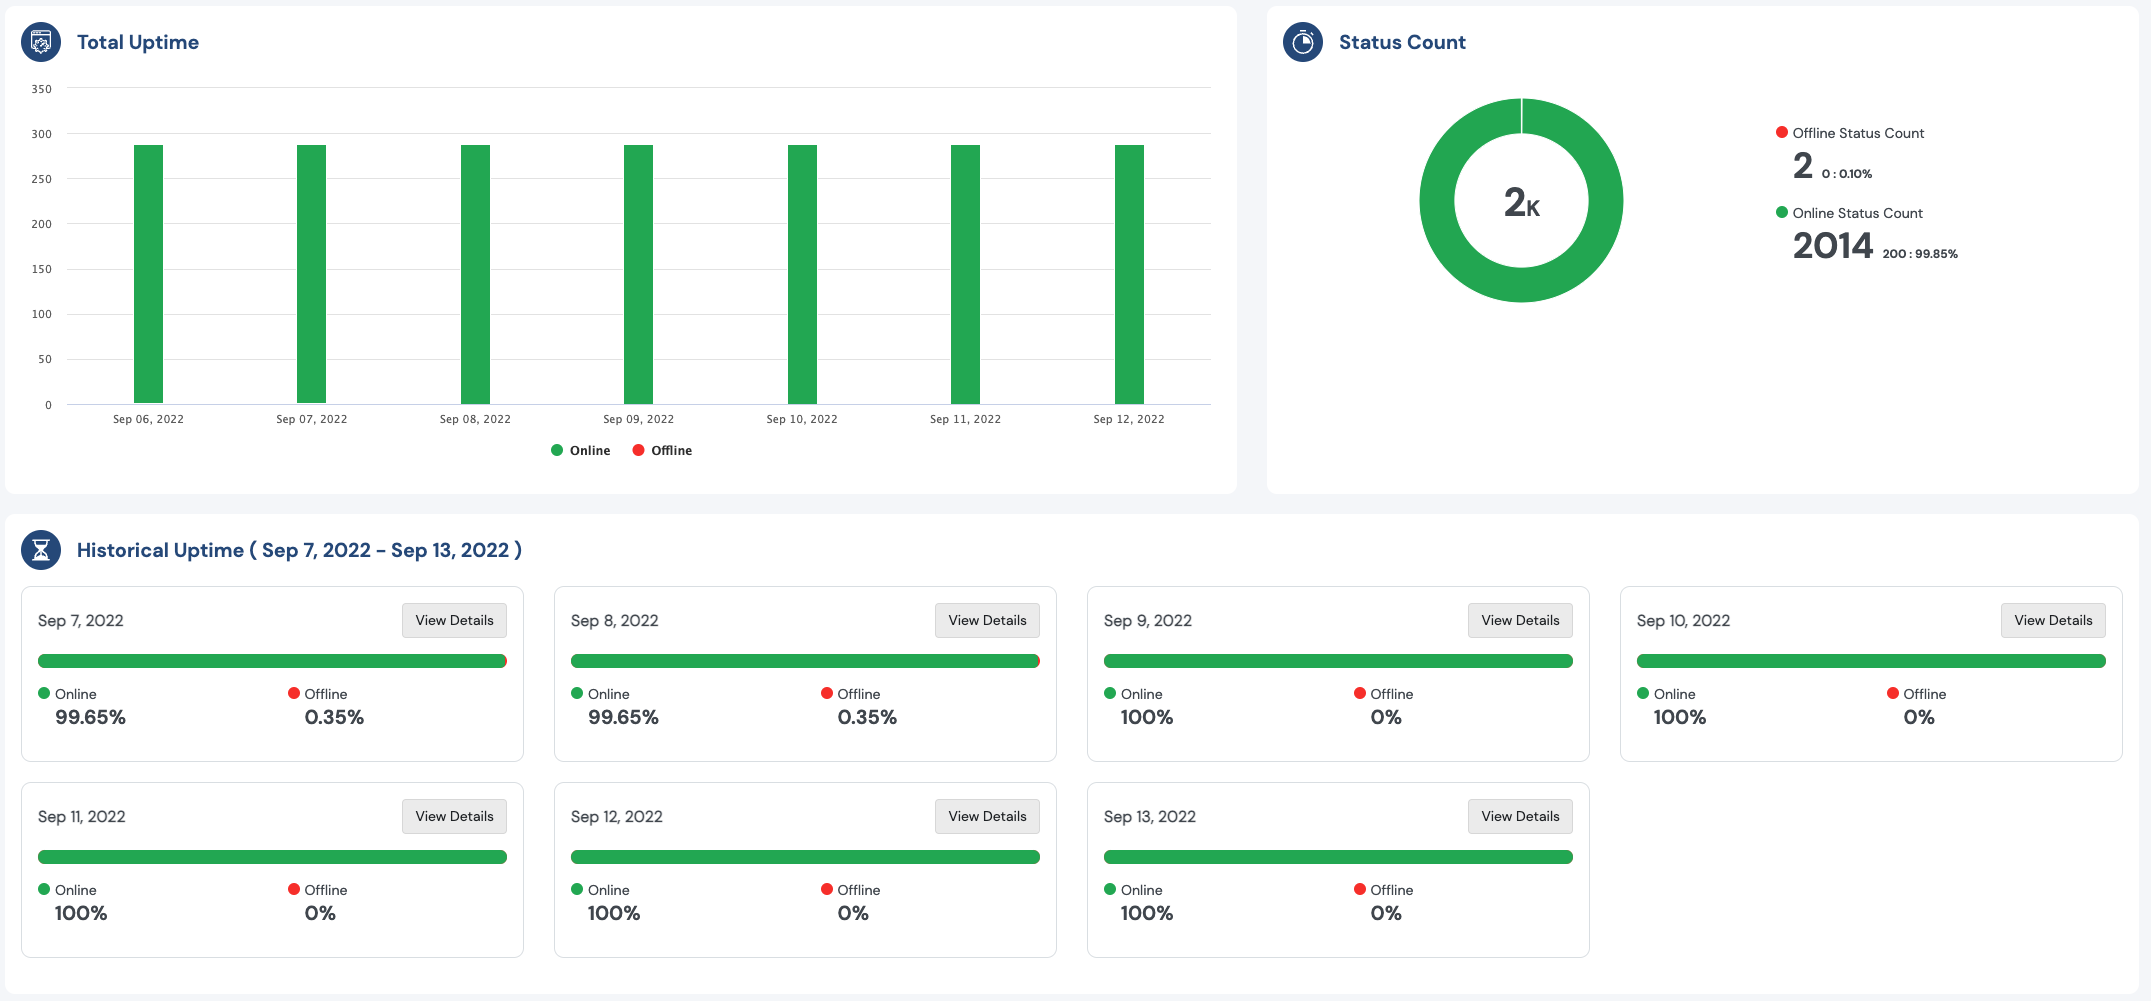Click the Online Status Count label
Screen dimensions: 2151x1001
click(1857, 213)
